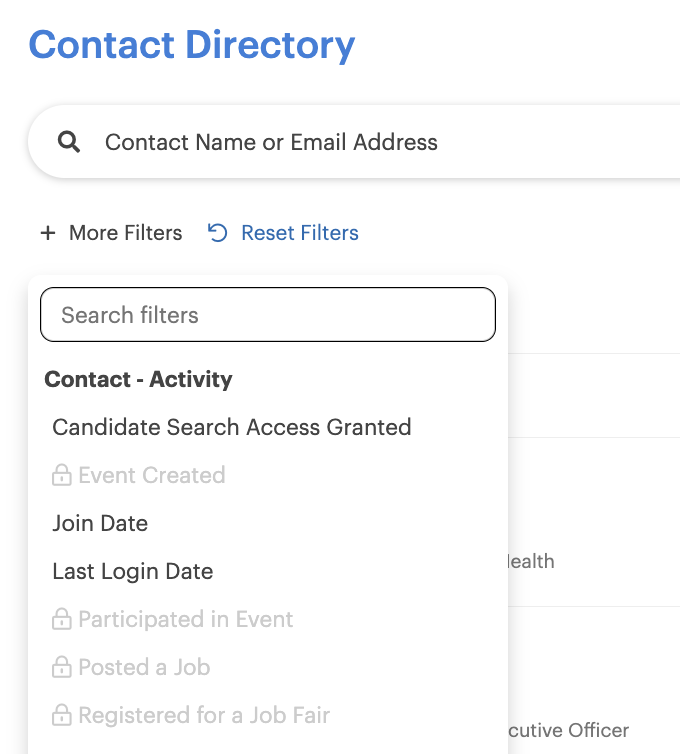This screenshot has width=680, height=754.
Task: Click lock icon beside Registered for a Job Fair
Action: click(62, 715)
